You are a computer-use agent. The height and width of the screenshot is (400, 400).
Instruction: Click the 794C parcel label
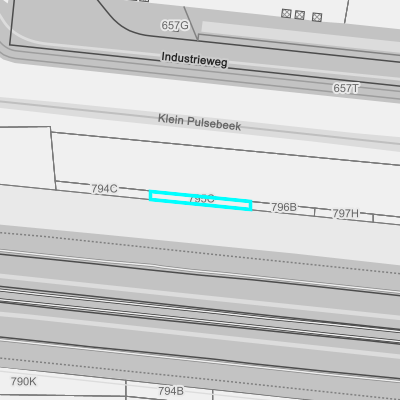click(x=104, y=189)
